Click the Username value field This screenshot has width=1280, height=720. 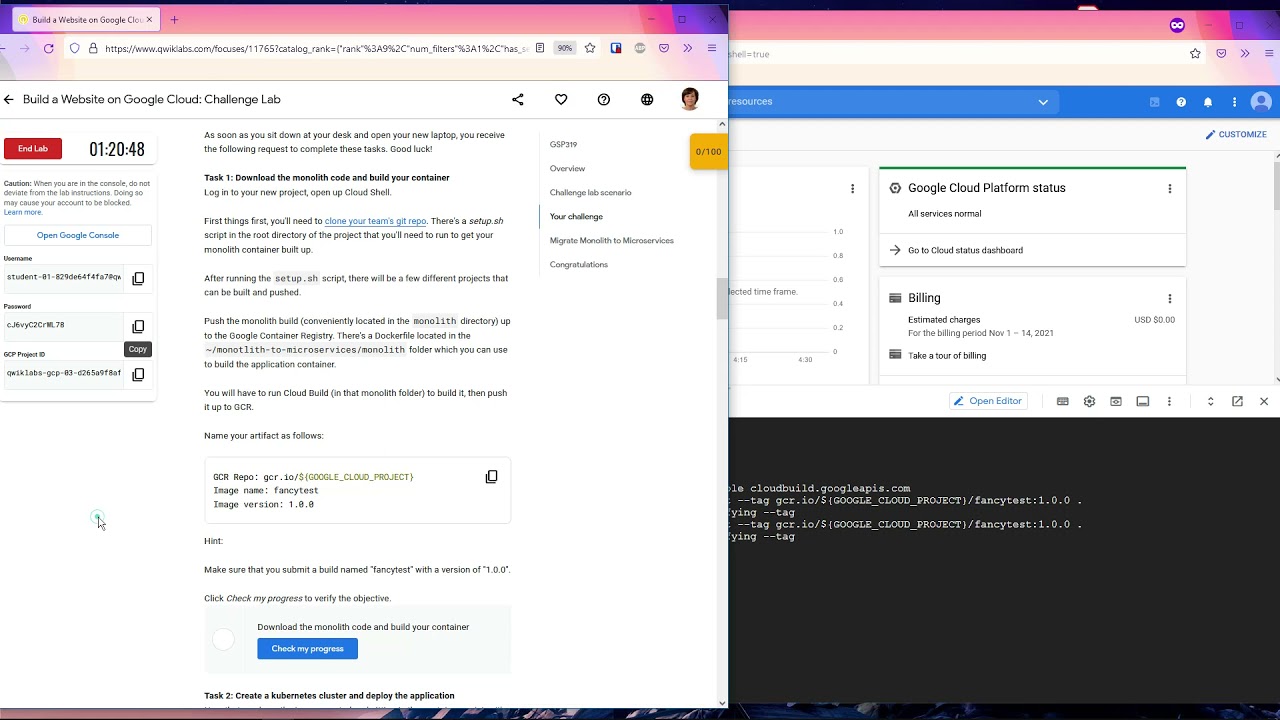[x=64, y=278]
